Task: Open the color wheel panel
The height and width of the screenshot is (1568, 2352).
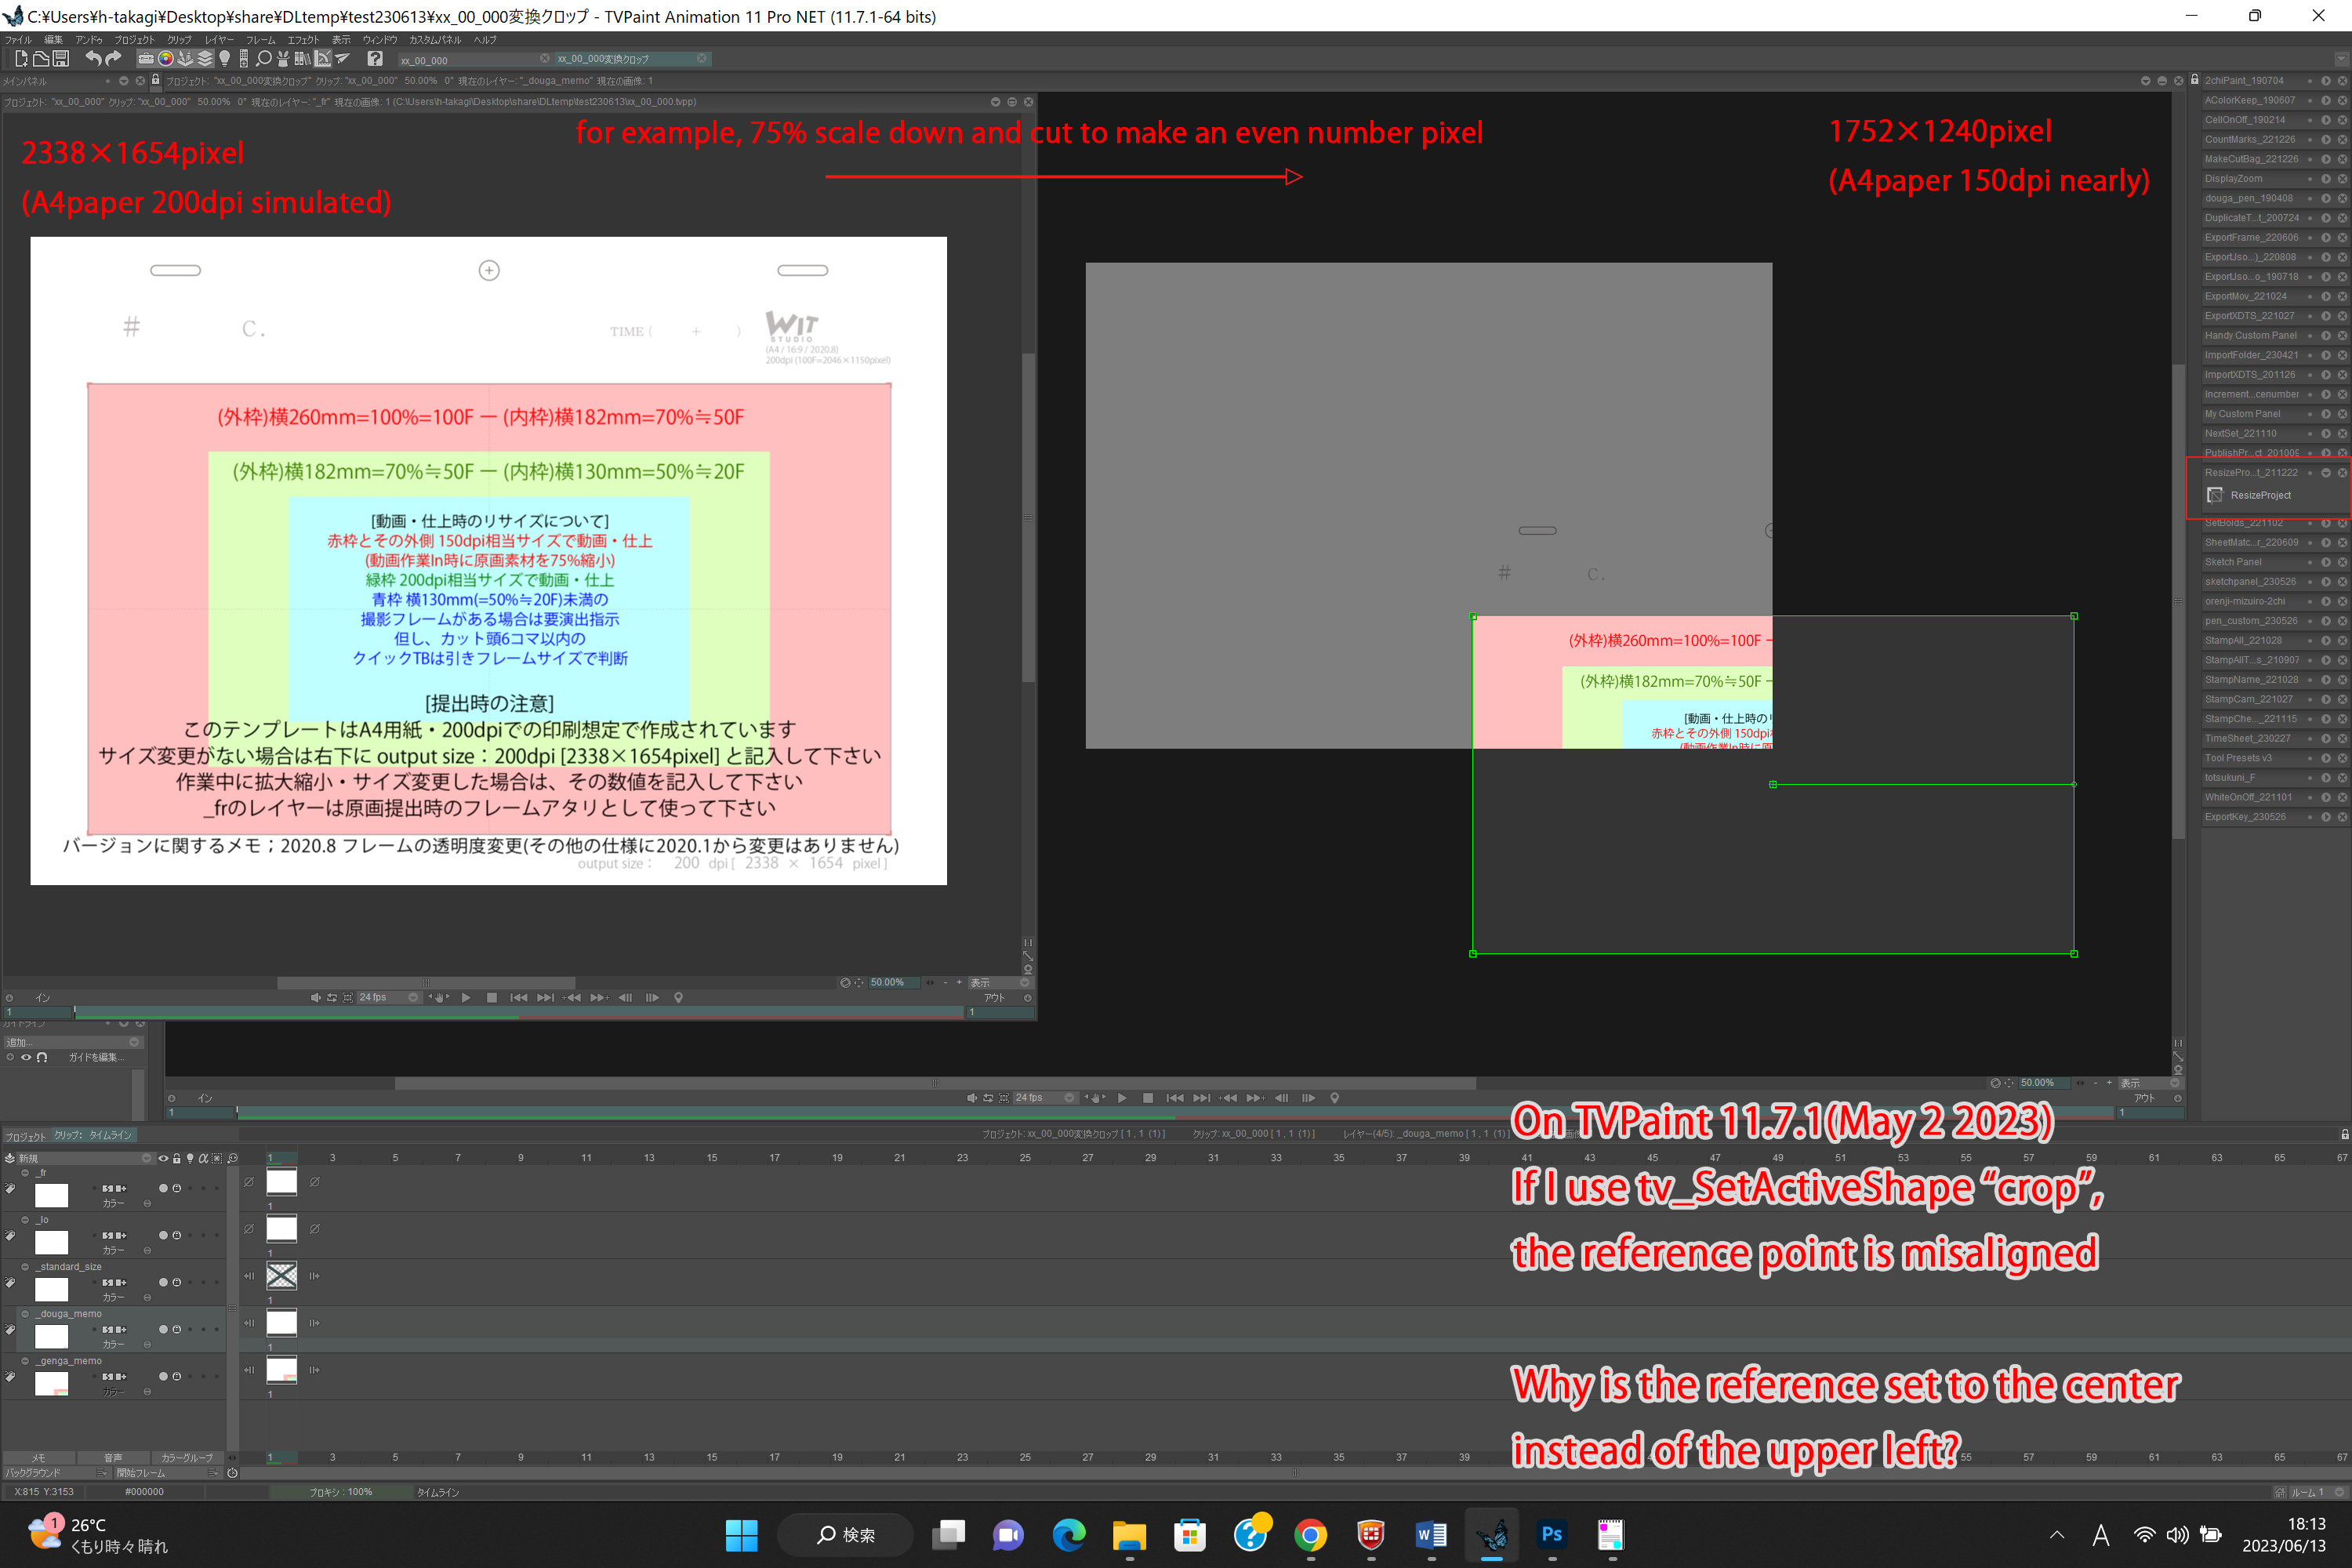Action: [166, 59]
